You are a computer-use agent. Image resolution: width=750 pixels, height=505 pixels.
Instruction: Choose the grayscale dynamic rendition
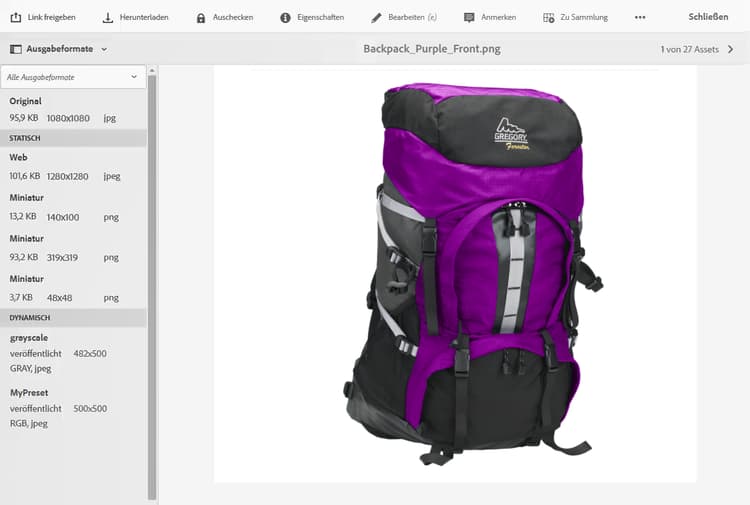pos(73,353)
